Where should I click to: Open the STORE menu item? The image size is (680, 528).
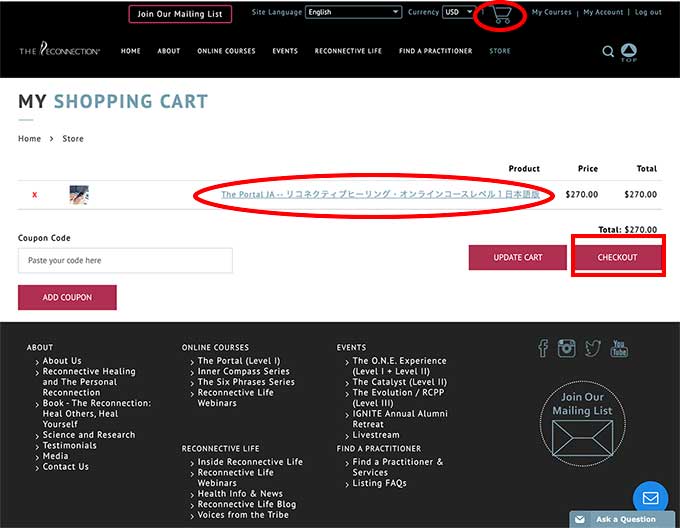coord(500,51)
